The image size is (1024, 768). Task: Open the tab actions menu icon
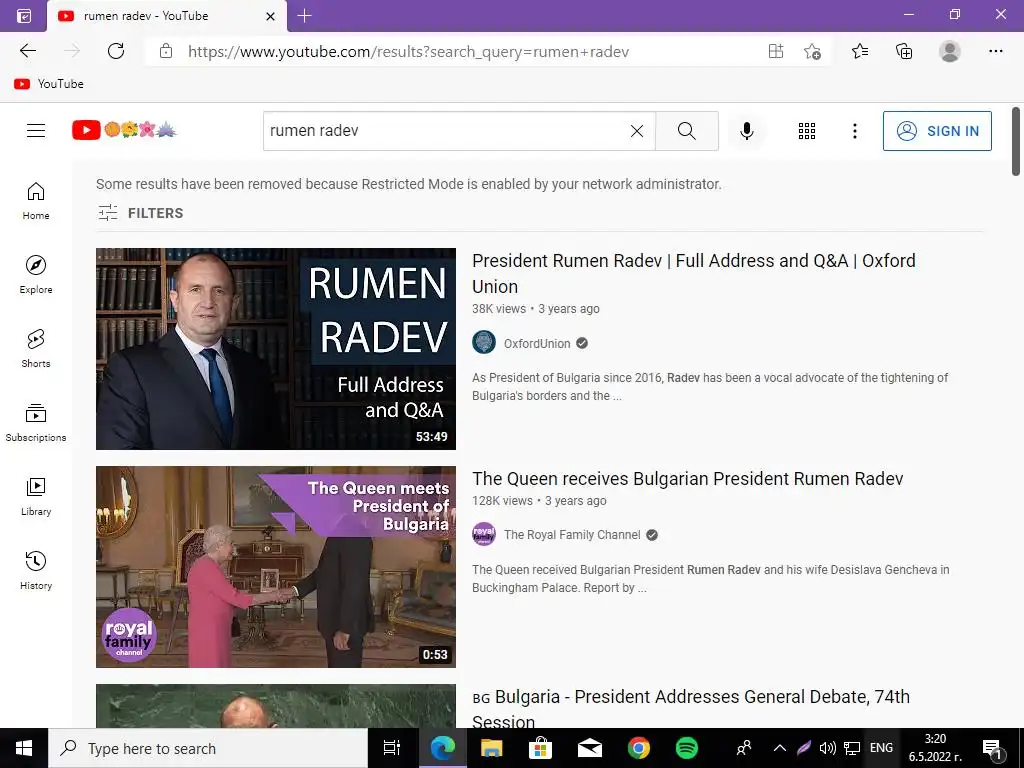coord(24,16)
